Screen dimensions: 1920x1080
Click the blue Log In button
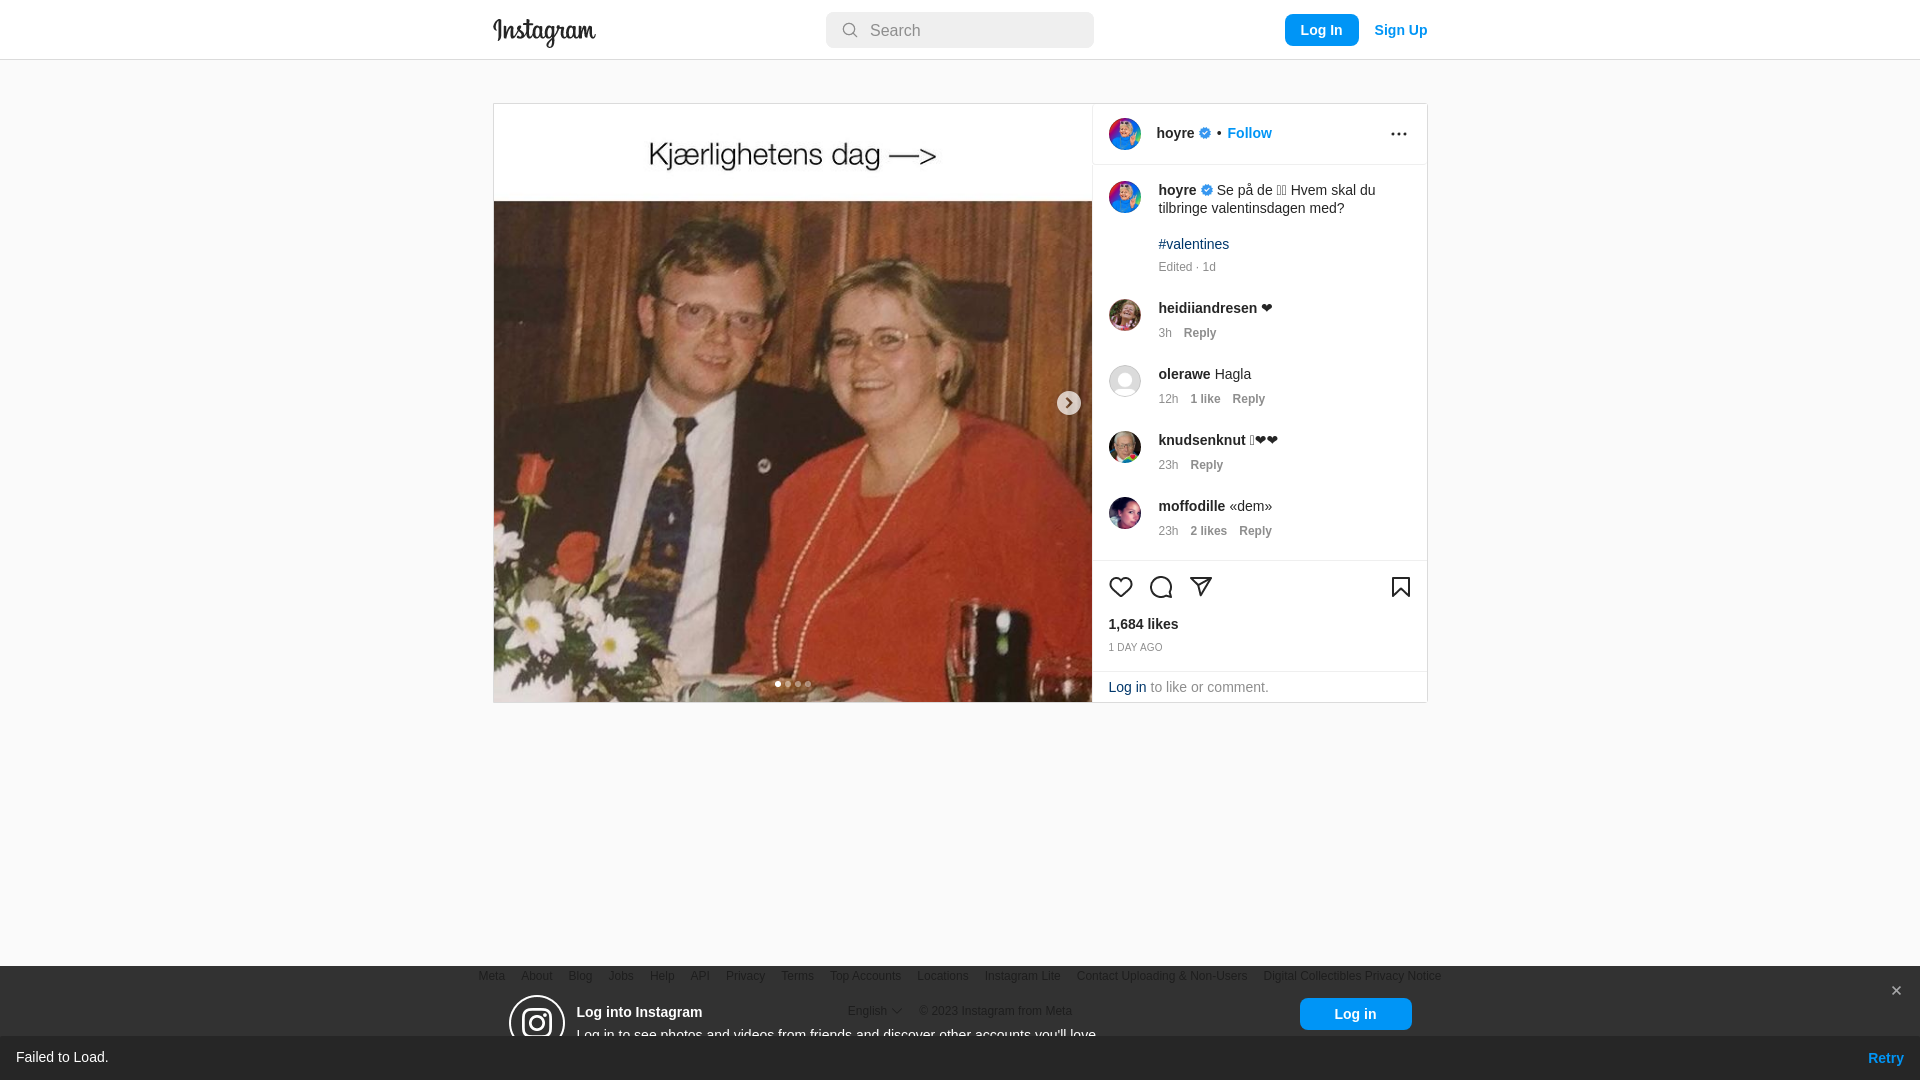[x=1321, y=30]
